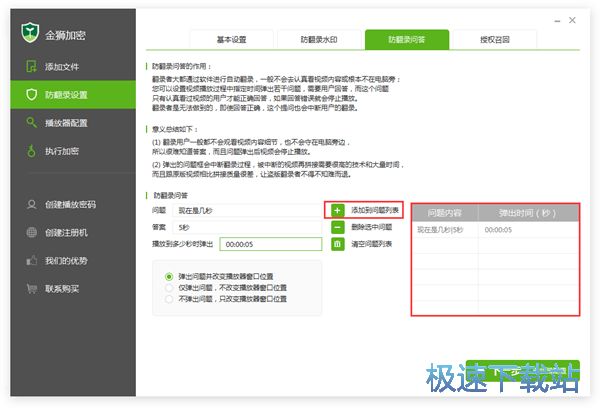Click the 创建播放密码 user icon
The width and height of the screenshot is (600, 408).
31,204
